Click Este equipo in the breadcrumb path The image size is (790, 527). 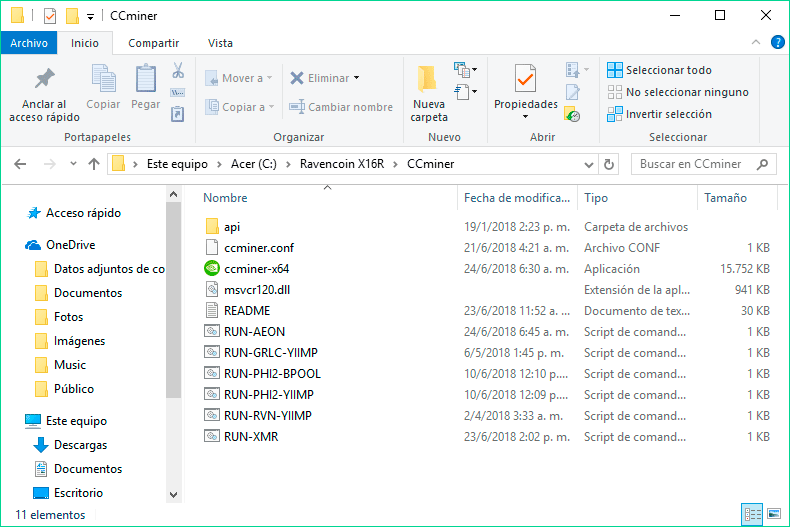tap(177, 164)
